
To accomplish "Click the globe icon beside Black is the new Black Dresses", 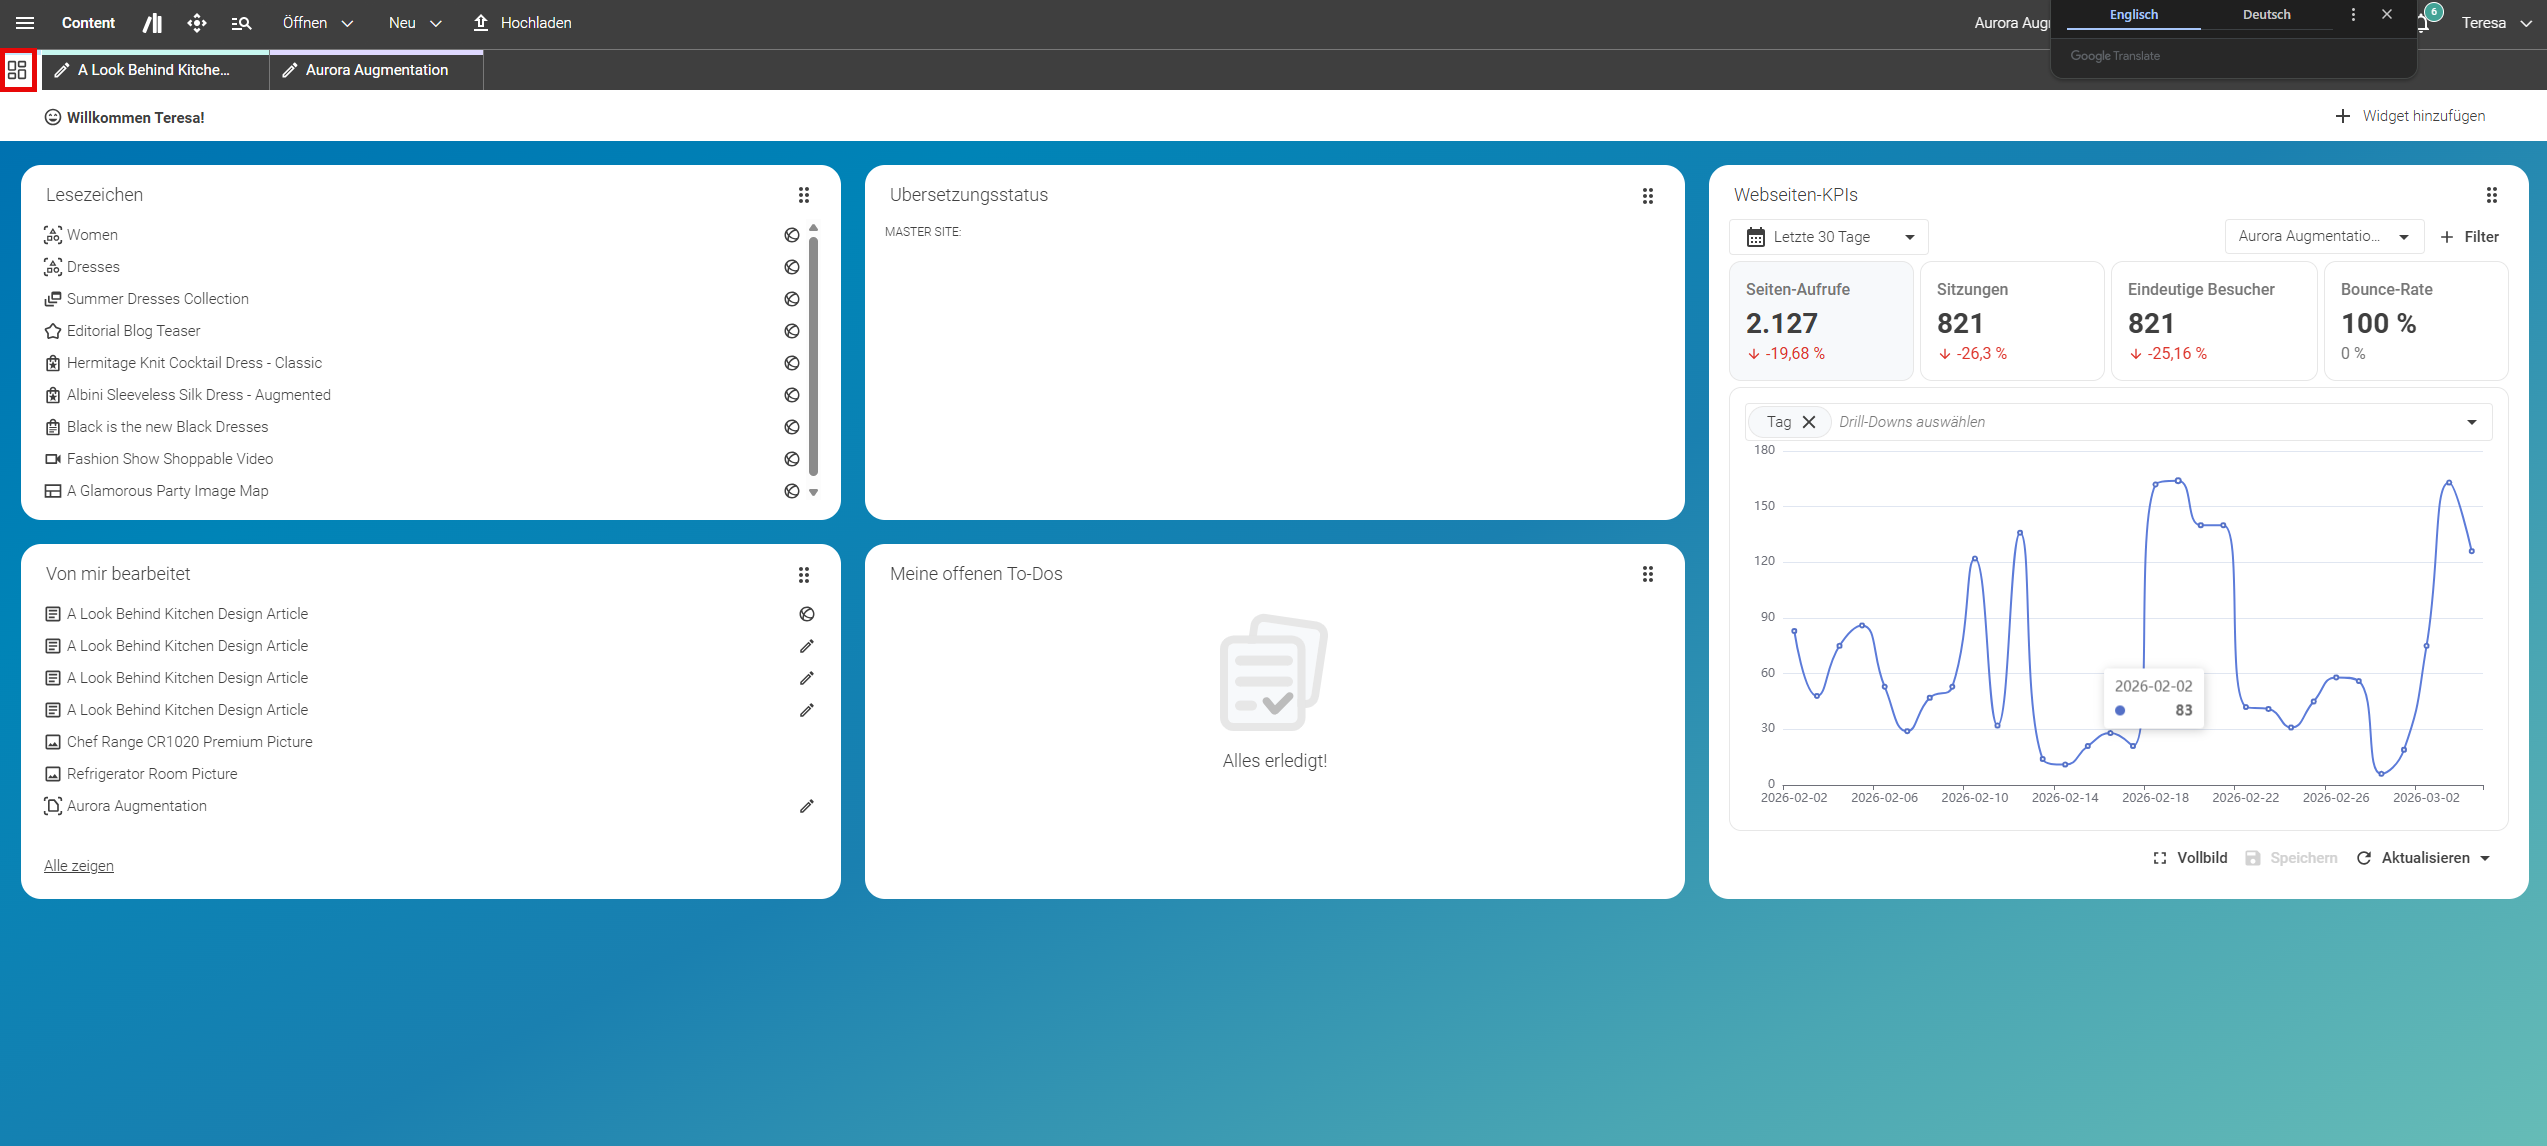I will click(792, 427).
